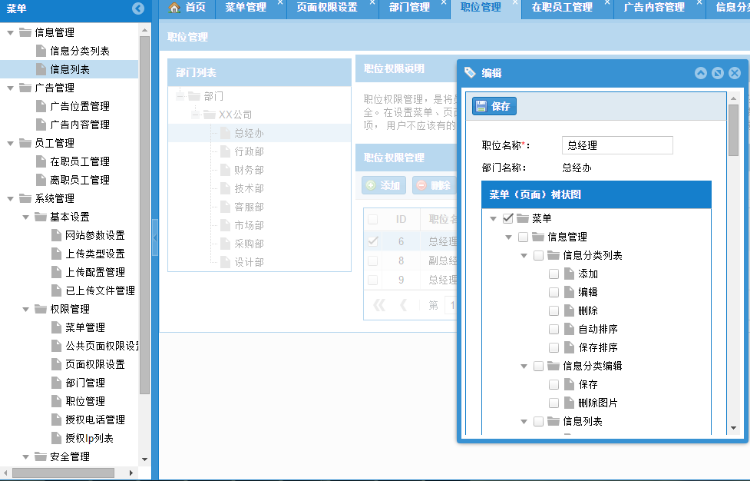
Task: Click the page icon beside 菜单管理
Action: tap(56, 328)
